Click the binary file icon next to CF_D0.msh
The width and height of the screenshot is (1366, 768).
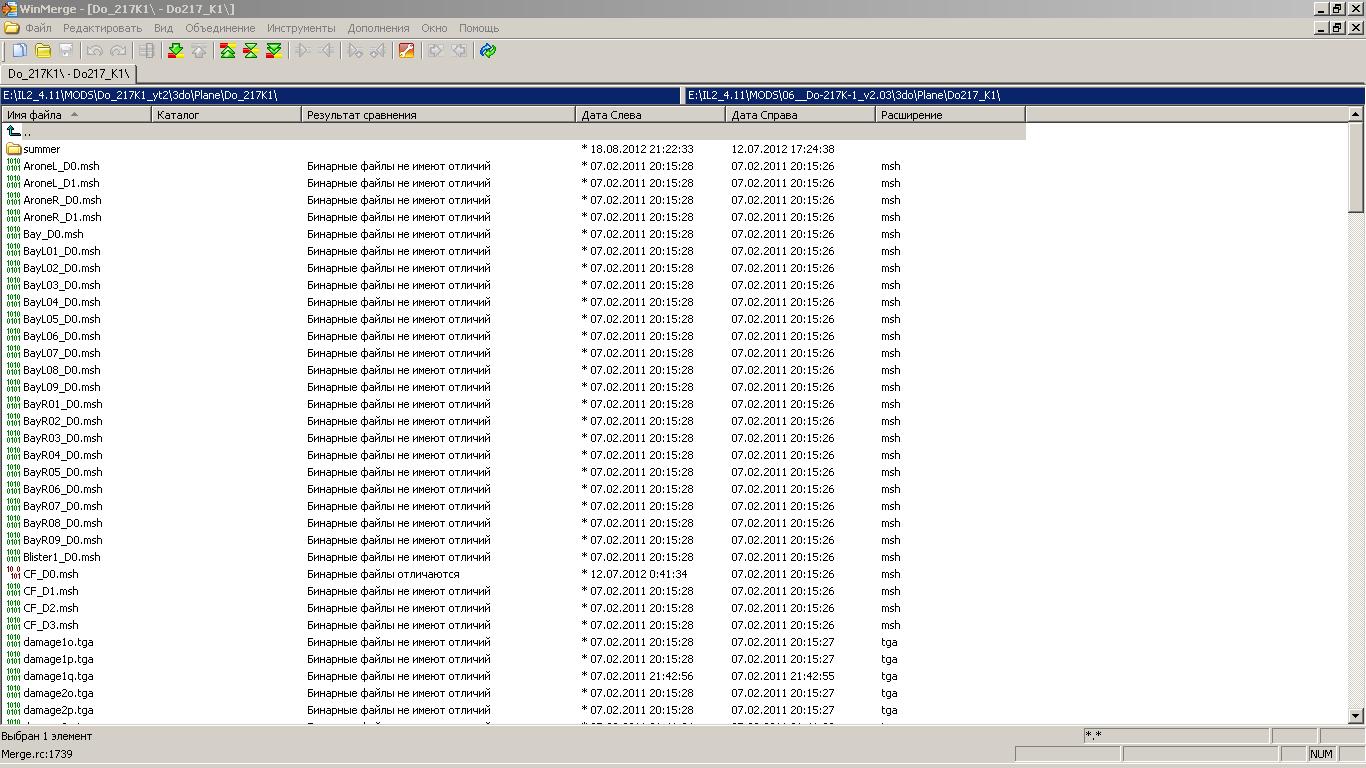[14, 574]
